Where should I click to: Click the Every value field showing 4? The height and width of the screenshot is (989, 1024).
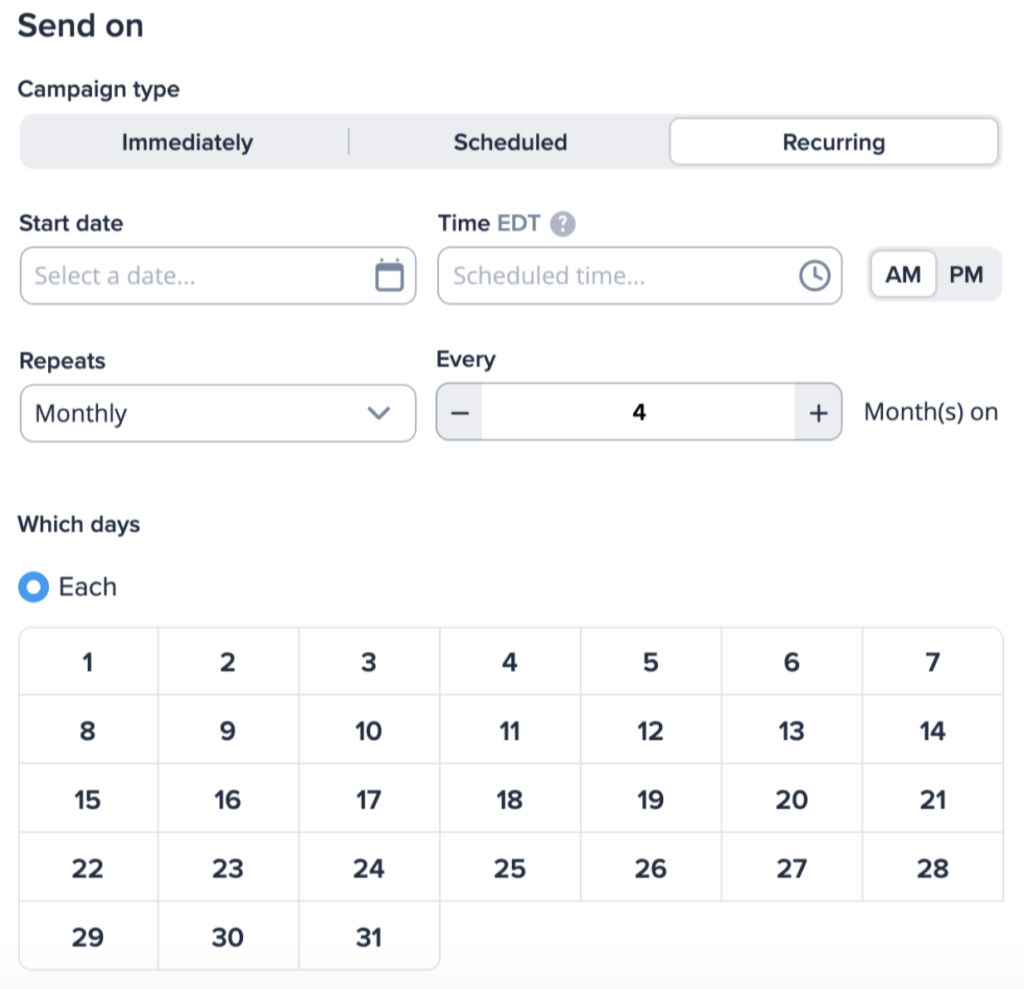coord(639,412)
